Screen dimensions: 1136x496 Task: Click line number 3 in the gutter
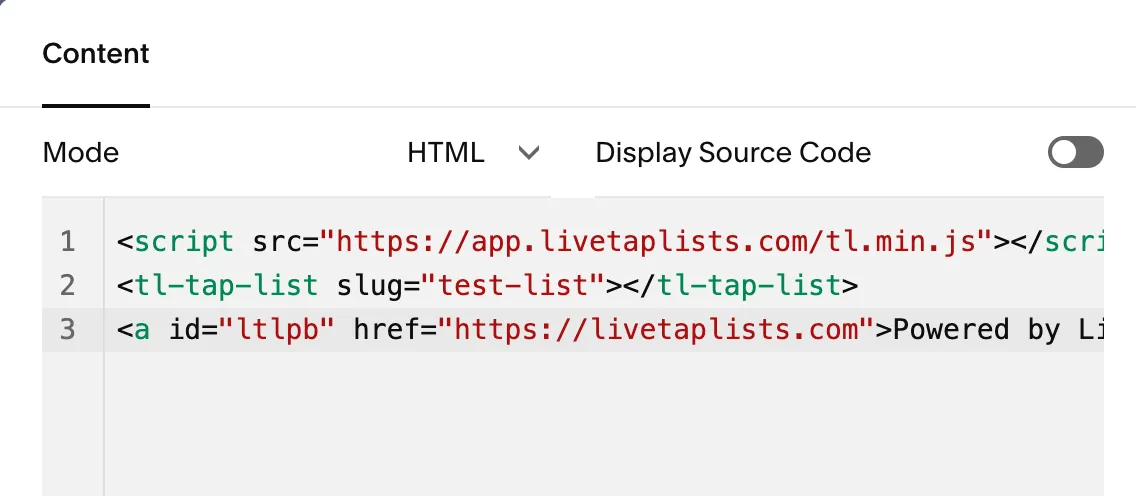coord(67,329)
